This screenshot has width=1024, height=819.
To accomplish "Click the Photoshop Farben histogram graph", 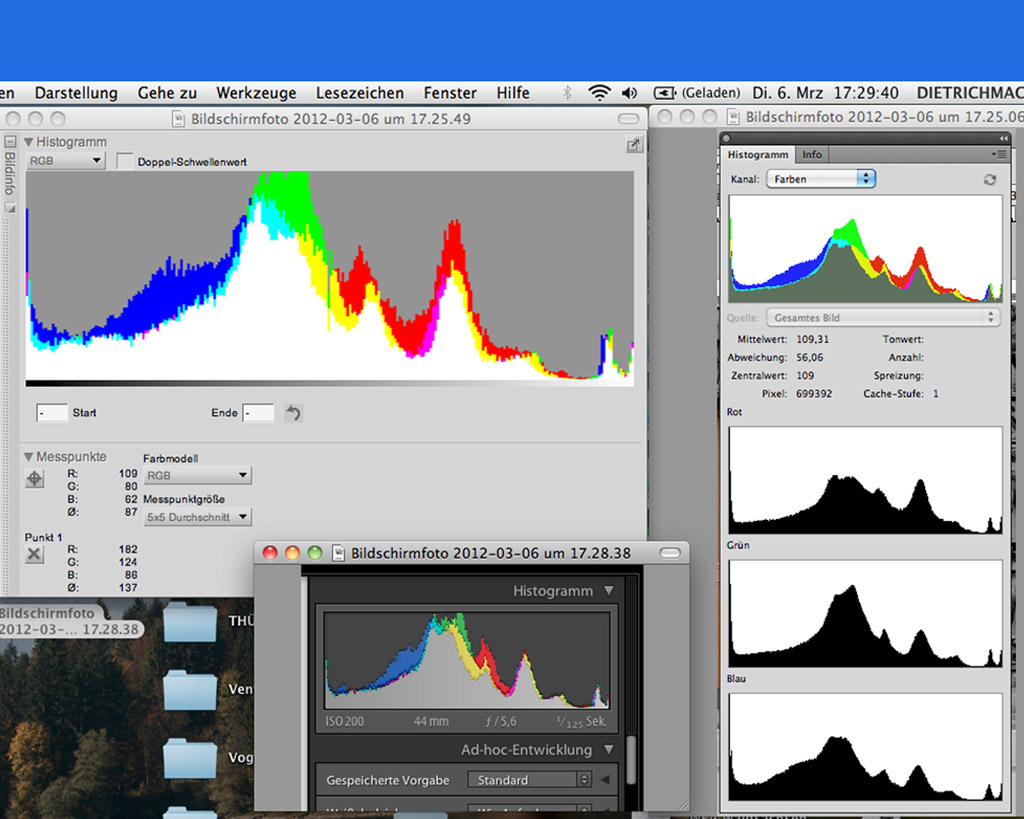I will pyautogui.click(x=865, y=249).
